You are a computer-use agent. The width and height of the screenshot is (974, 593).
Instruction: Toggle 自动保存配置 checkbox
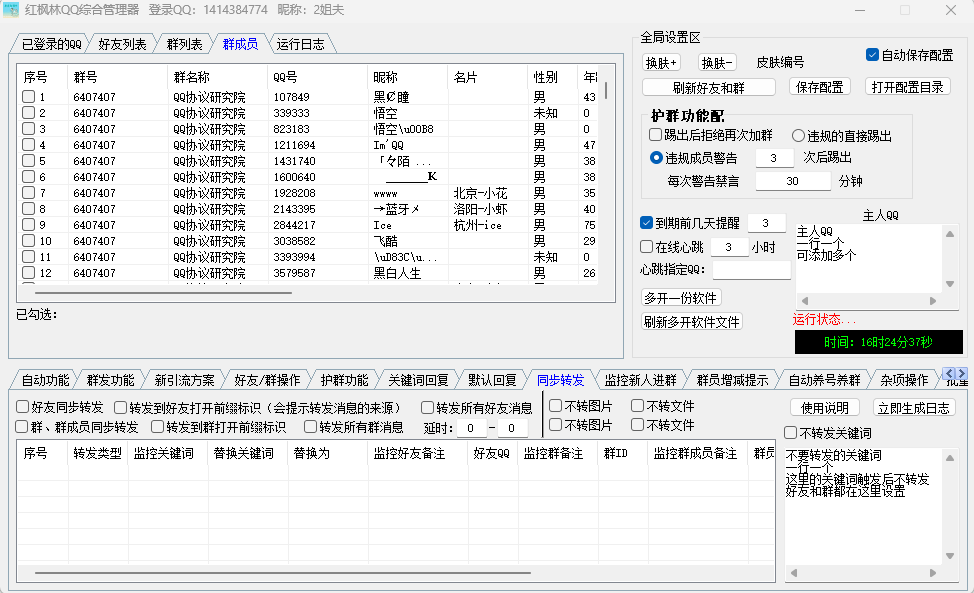pyautogui.click(x=872, y=55)
